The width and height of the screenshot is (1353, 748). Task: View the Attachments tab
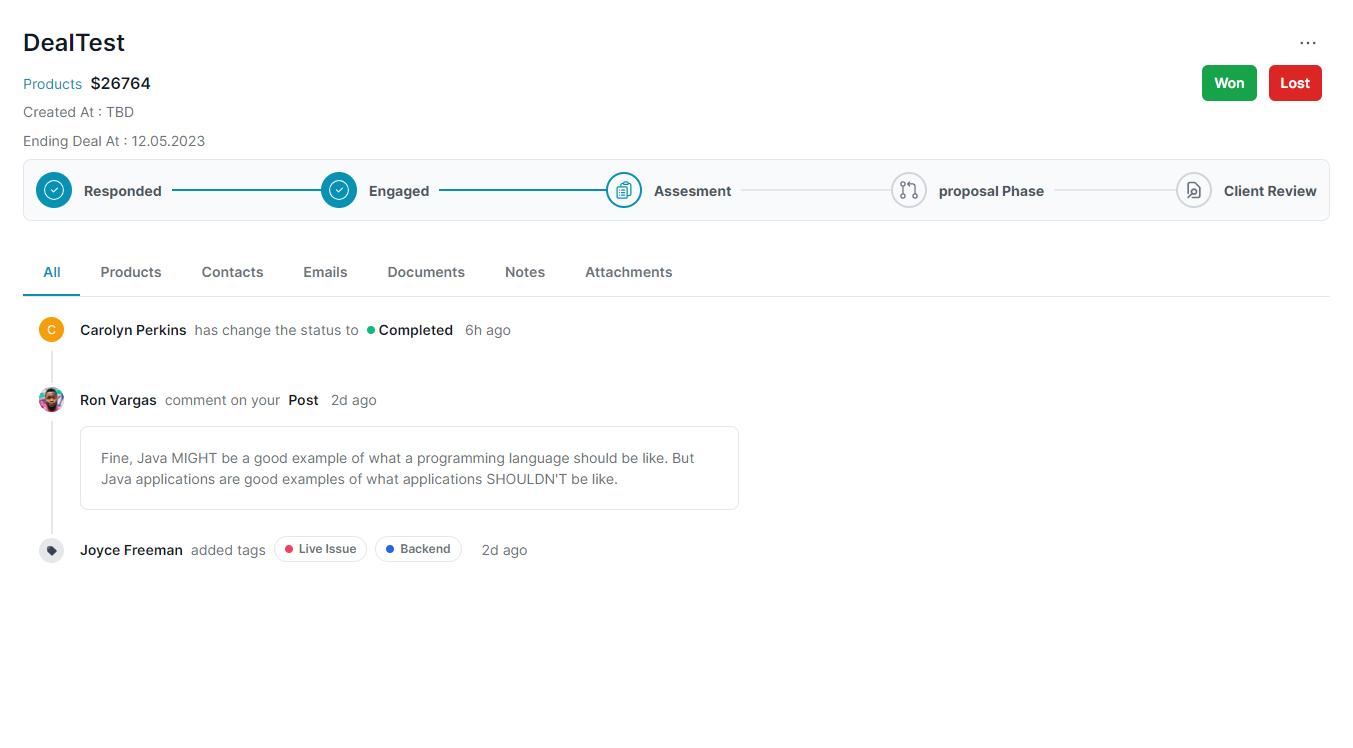click(x=628, y=272)
